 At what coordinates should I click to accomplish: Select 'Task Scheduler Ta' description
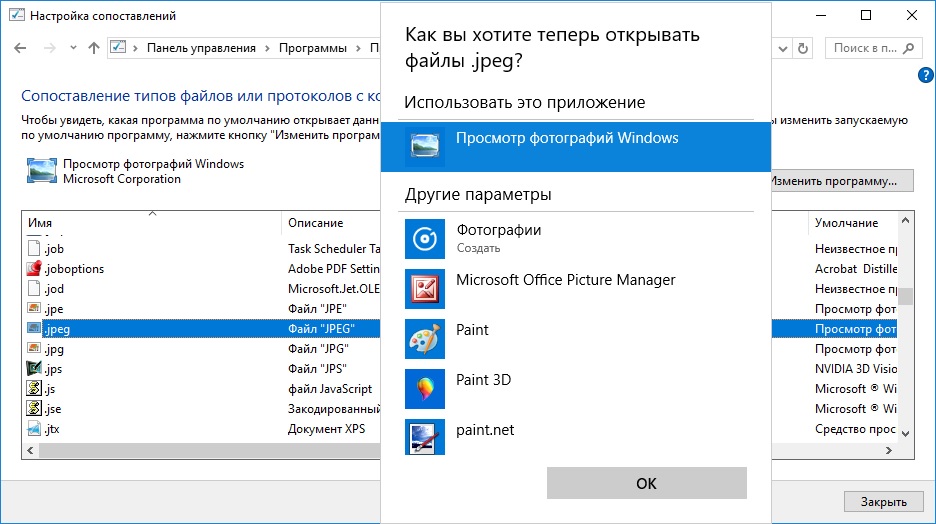pyautogui.click(x=334, y=248)
